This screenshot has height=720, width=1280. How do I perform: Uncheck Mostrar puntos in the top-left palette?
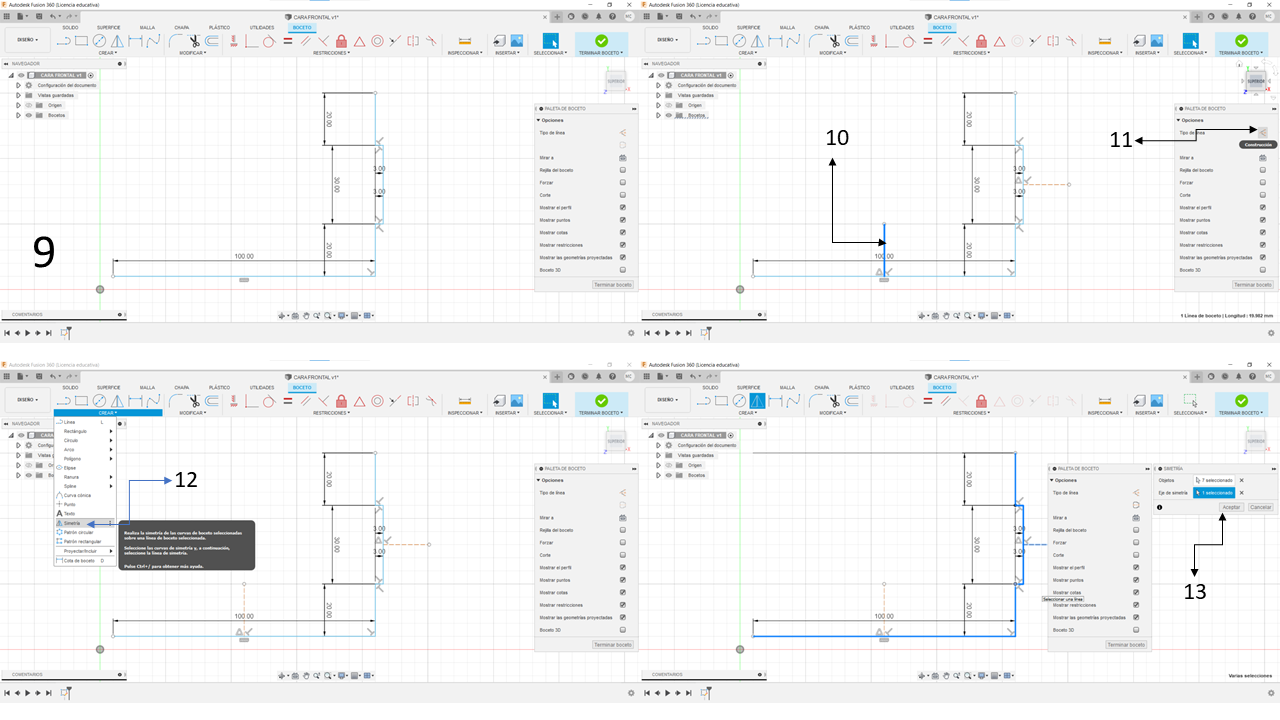click(x=622, y=220)
